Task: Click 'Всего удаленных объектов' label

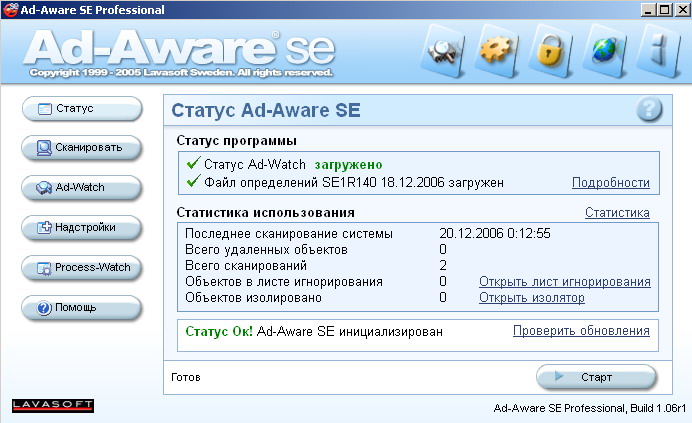Action: pos(266,249)
